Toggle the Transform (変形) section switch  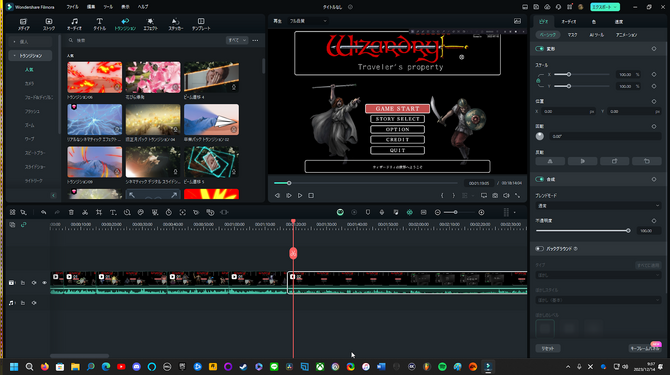(540, 49)
